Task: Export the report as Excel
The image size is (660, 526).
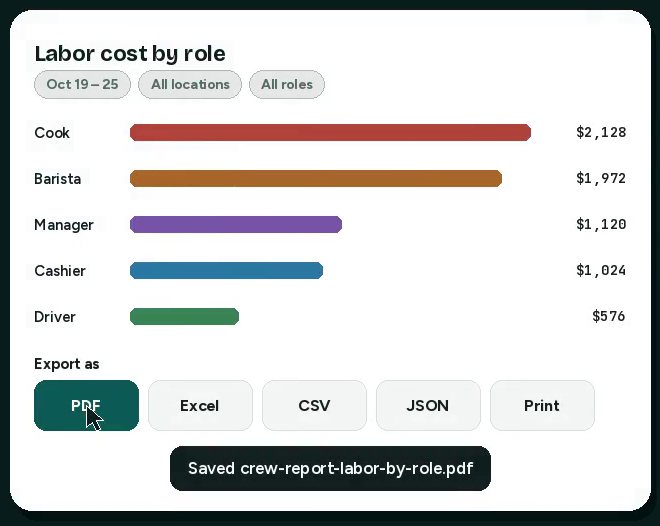Action: pos(200,406)
